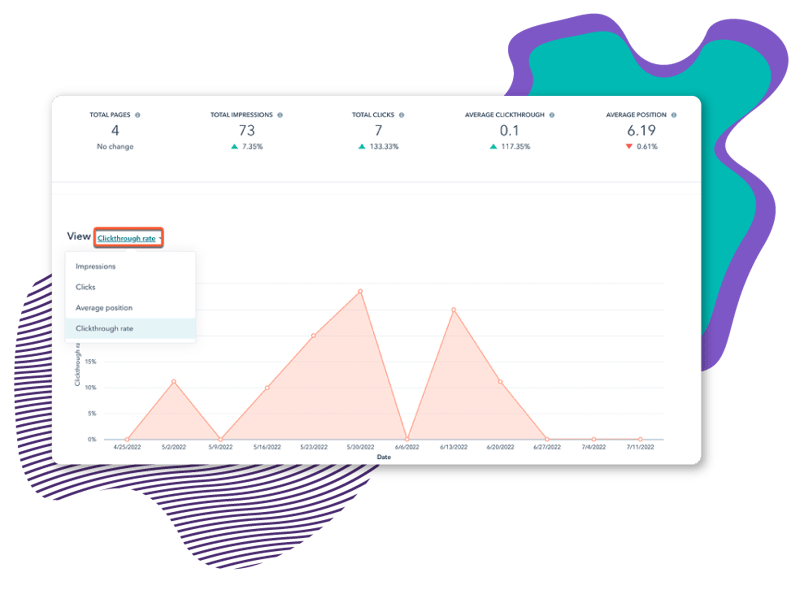
Task: Click the info icon beside Total Clicks
Action: [402, 115]
